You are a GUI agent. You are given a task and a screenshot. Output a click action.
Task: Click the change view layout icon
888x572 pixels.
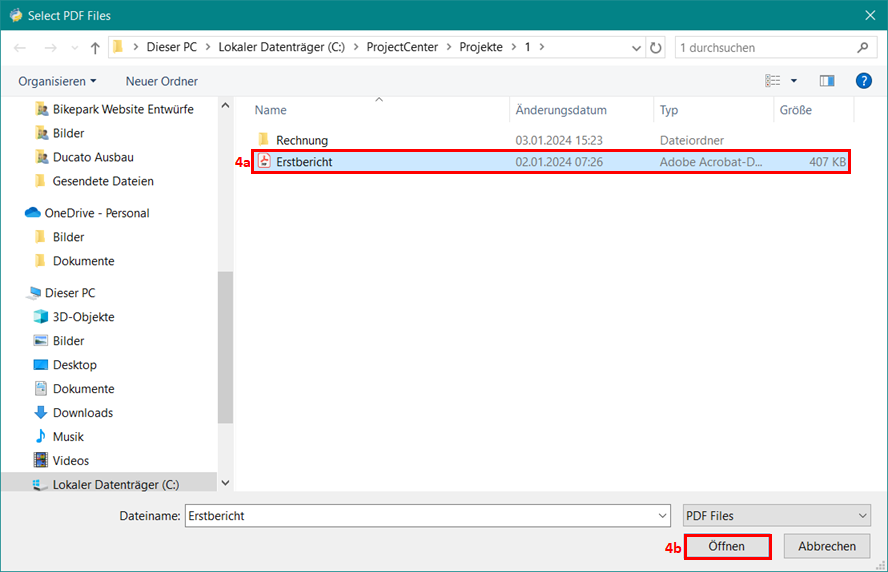(773, 81)
